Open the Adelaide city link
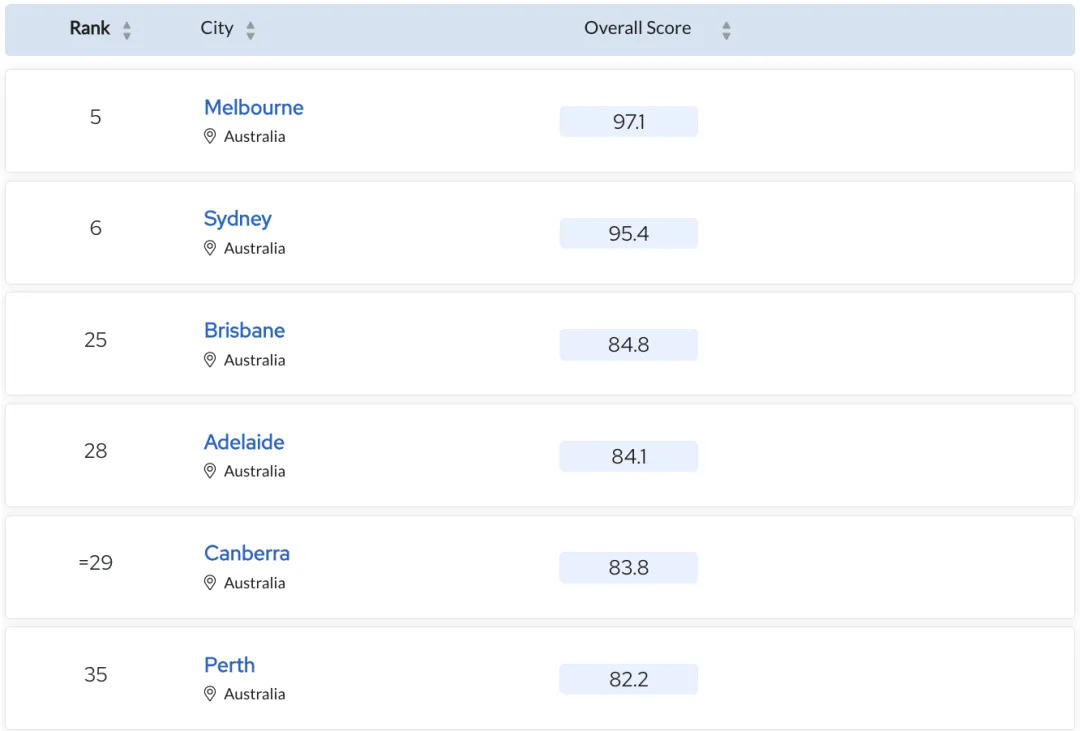The width and height of the screenshot is (1080, 731). [244, 442]
